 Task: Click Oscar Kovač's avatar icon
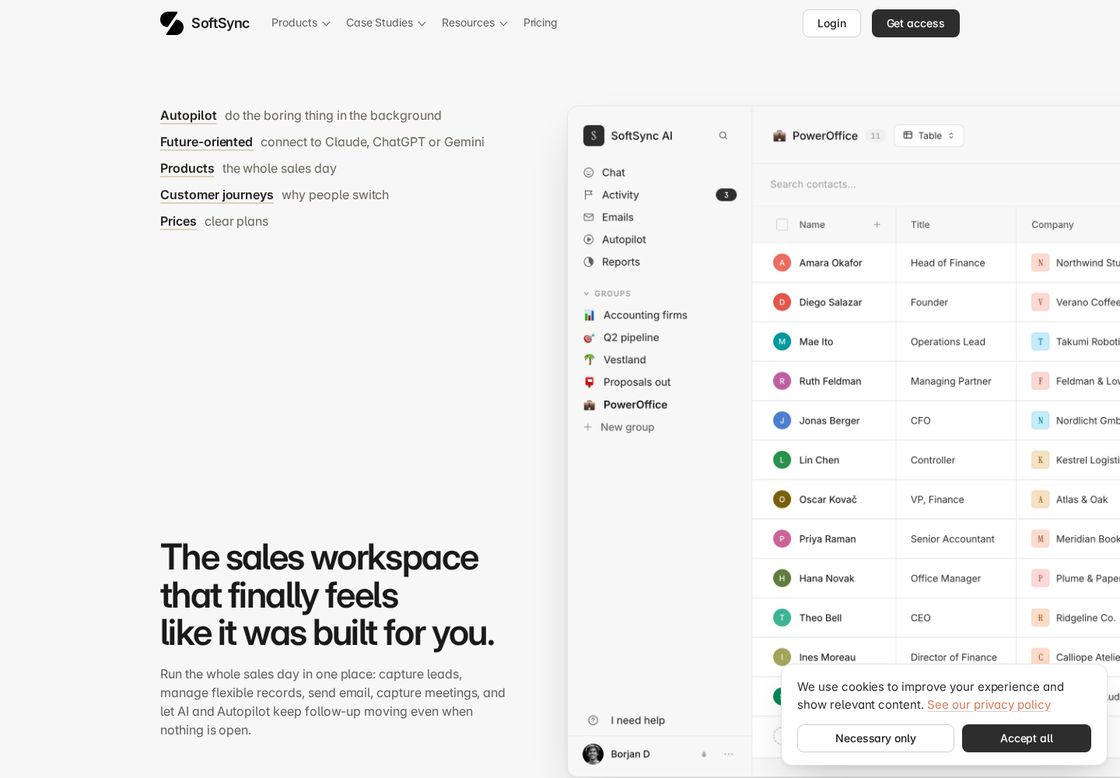[x=782, y=499]
